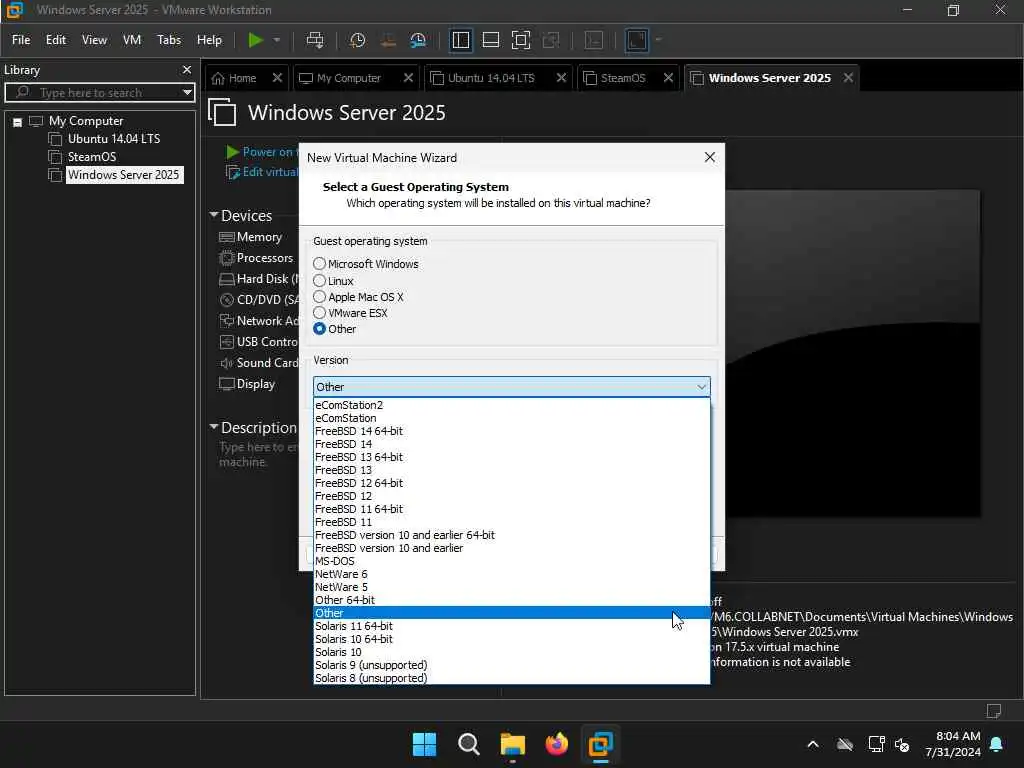The width and height of the screenshot is (1024, 768).
Task: Switch to the SteamOS tab
Action: (622, 78)
